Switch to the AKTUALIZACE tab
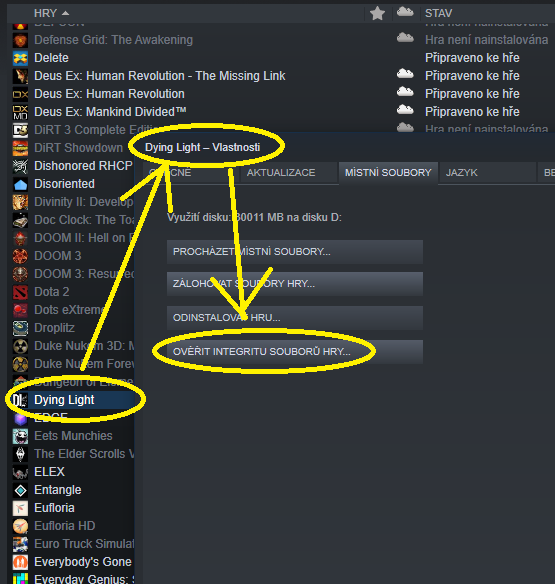 tap(281, 173)
